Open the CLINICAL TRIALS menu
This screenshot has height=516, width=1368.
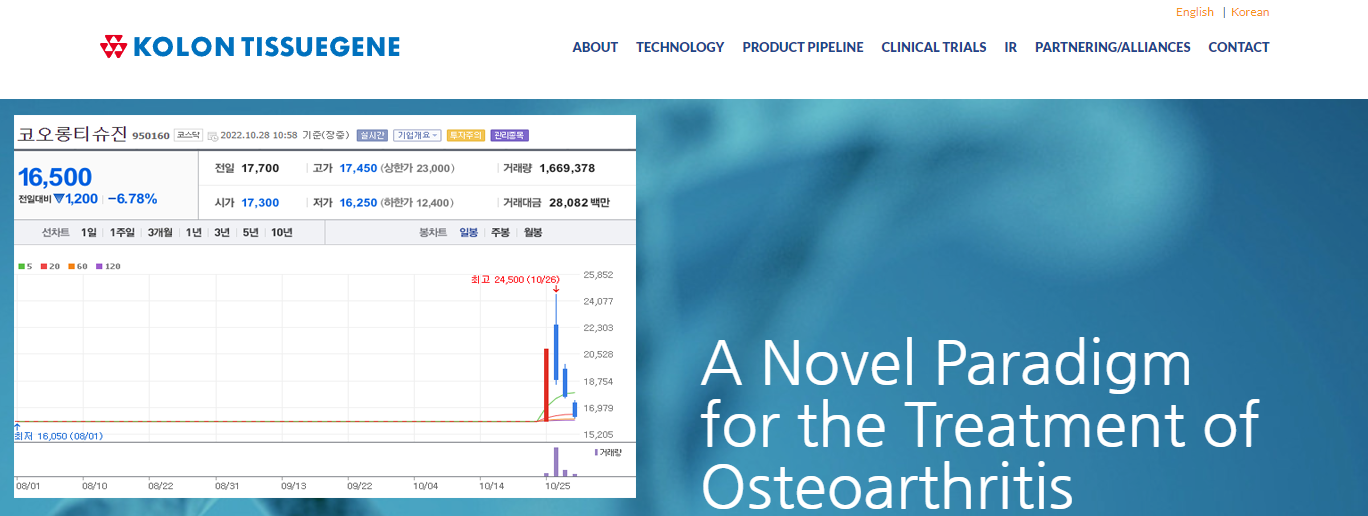(x=934, y=47)
